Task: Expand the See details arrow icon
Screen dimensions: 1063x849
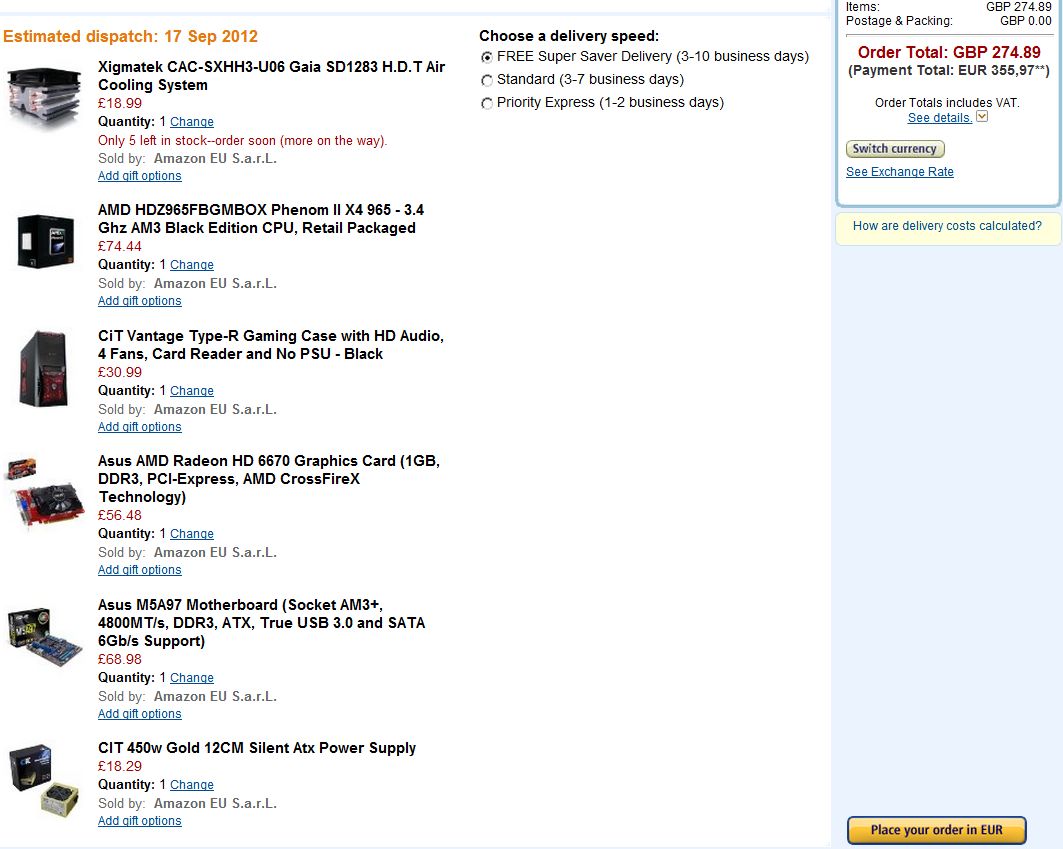Action: click(x=982, y=117)
